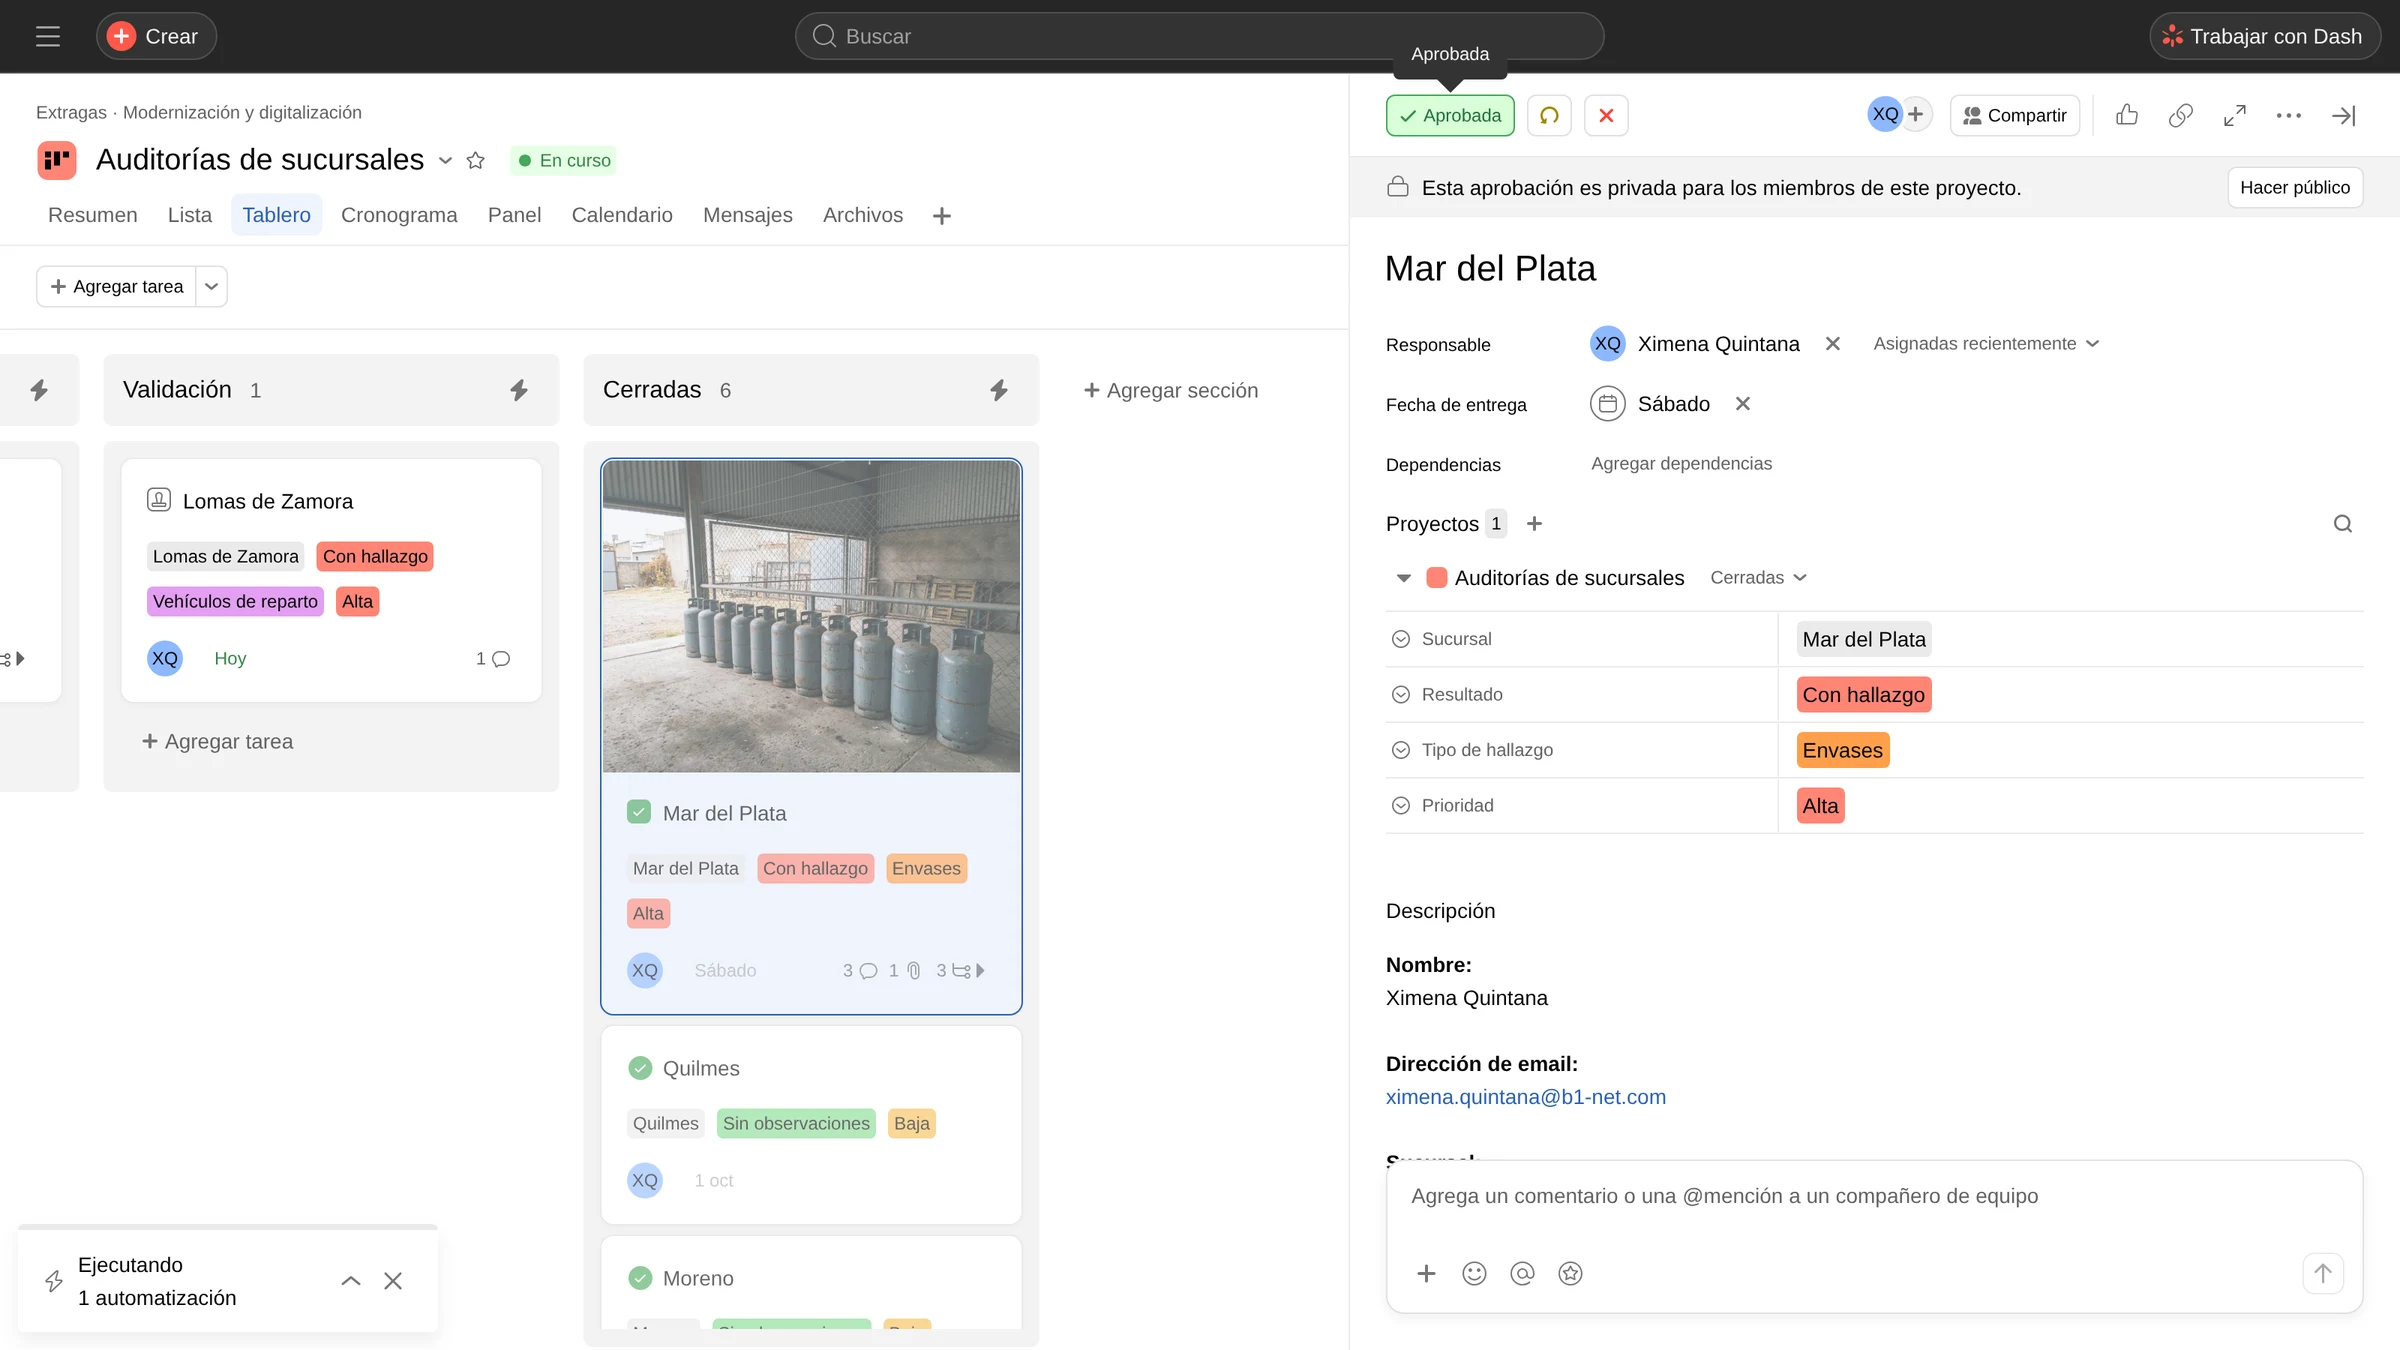Switch to the Lista tab
Screen dimensions: 2400x1350
click(190, 215)
